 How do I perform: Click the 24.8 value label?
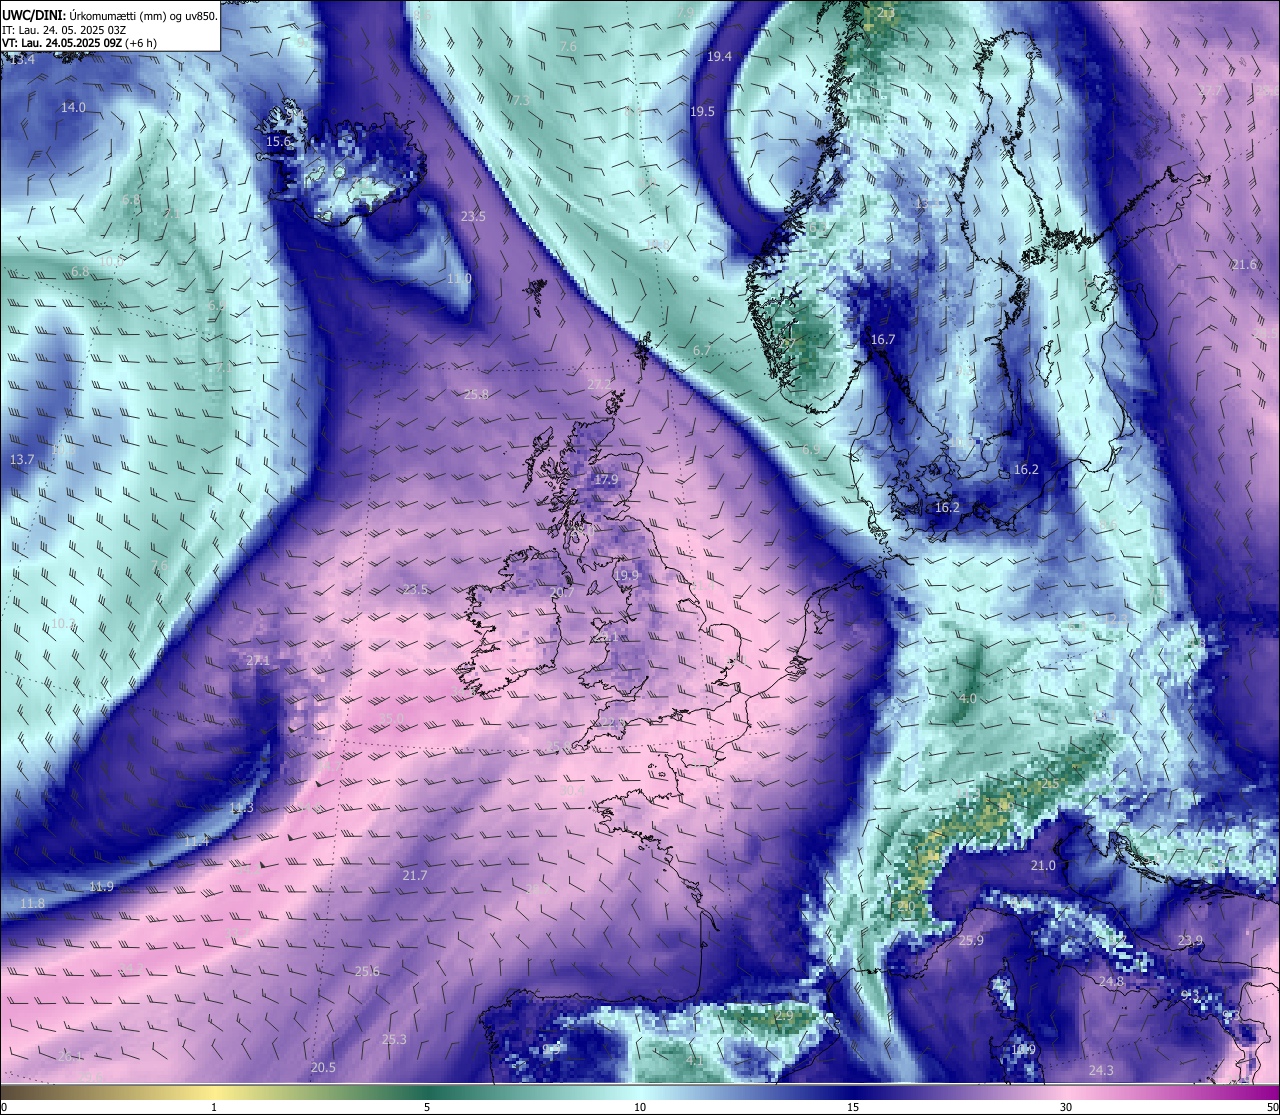click(1111, 982)
